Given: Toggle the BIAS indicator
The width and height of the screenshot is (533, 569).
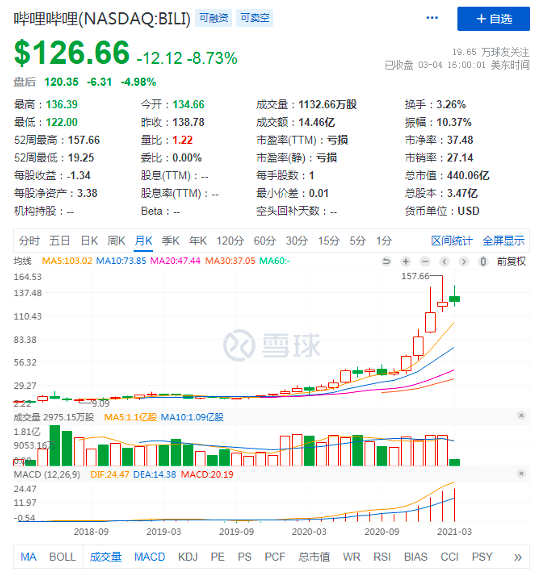Looking at the screenshot, I should [x=416, y=557].
